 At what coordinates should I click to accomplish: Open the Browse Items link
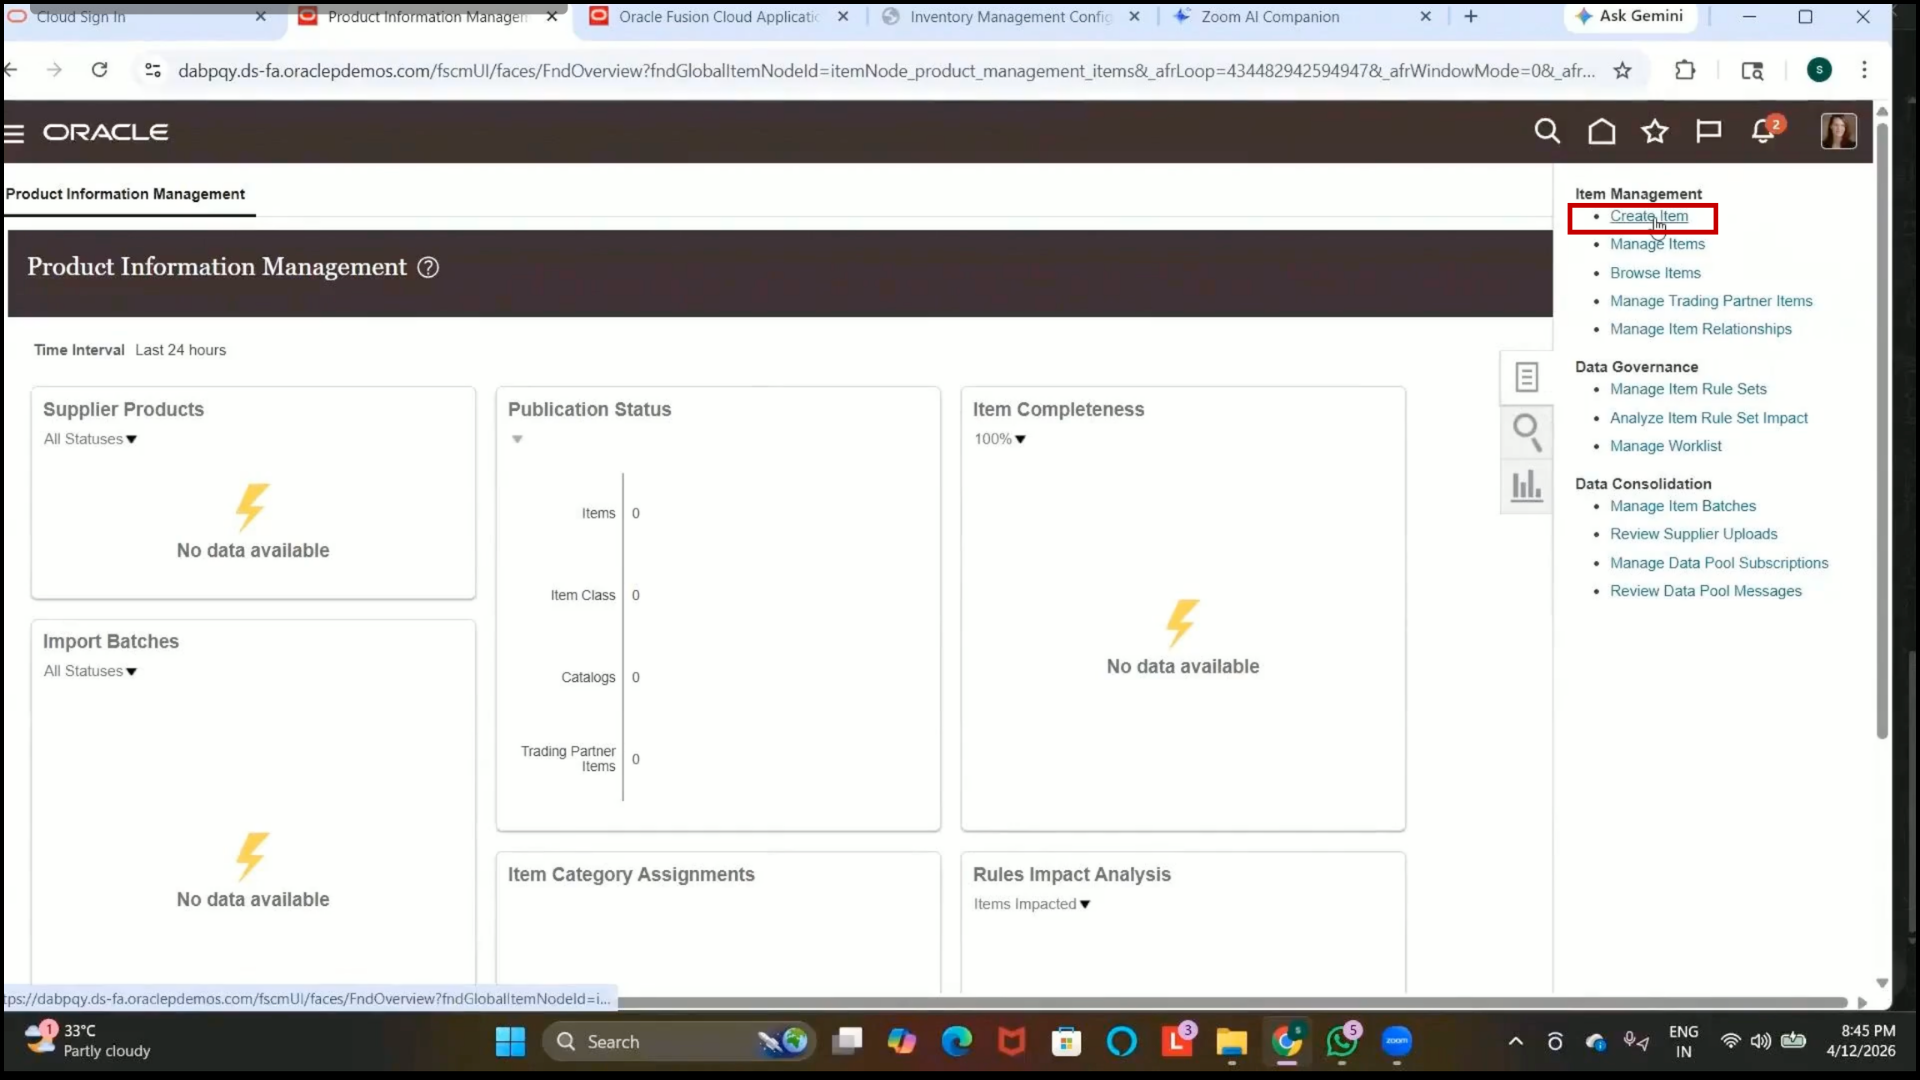1655,273
